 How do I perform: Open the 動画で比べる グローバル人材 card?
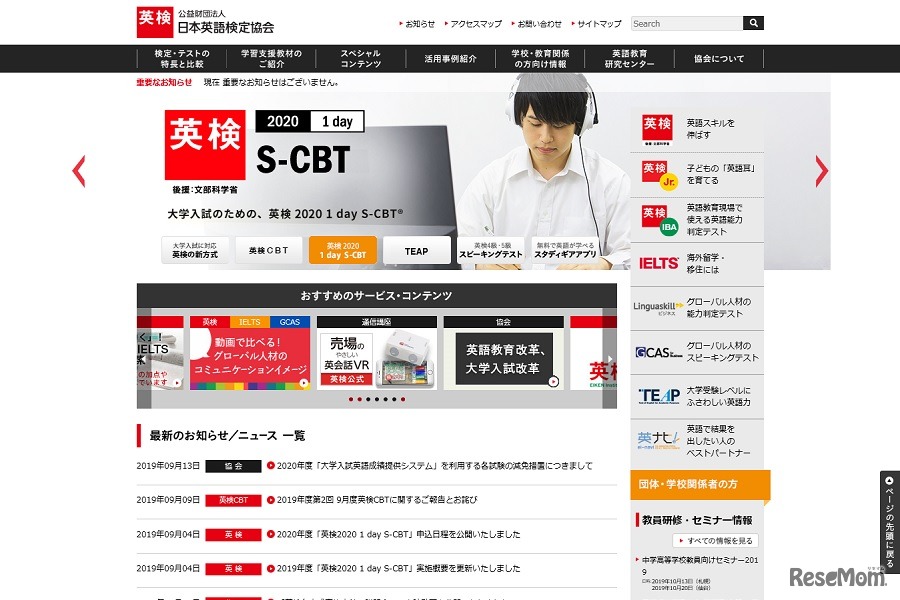click(x=250, y=353)
